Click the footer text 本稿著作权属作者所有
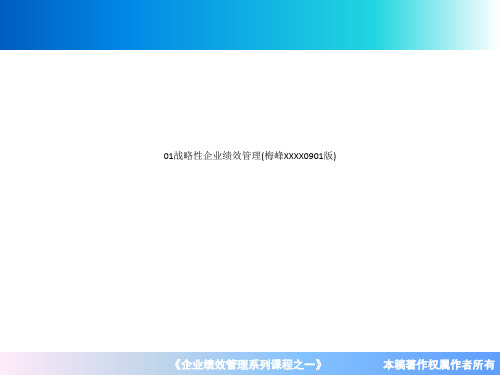The height and width of the screenshot is (375, 500). tap(439, 364)
